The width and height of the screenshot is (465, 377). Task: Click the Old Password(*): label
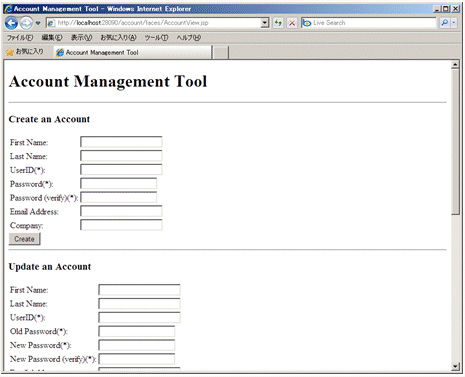(x=39, y=332)
